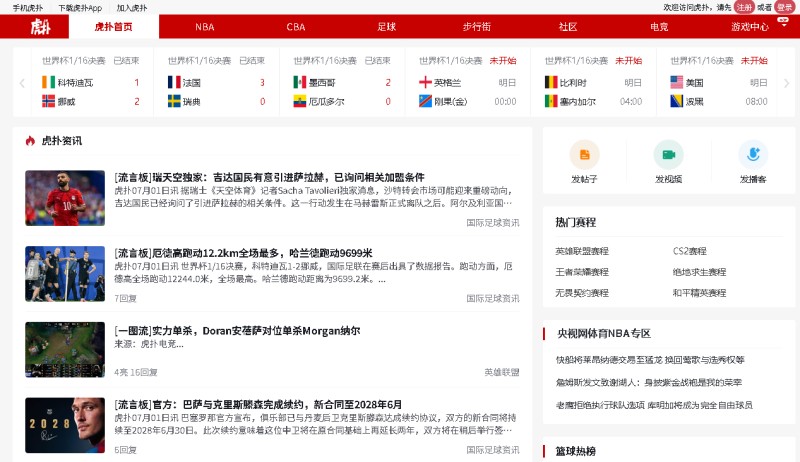Select the 虎扑首页 tab
This screenshot has height=462, width=800.
coord(113,27)
